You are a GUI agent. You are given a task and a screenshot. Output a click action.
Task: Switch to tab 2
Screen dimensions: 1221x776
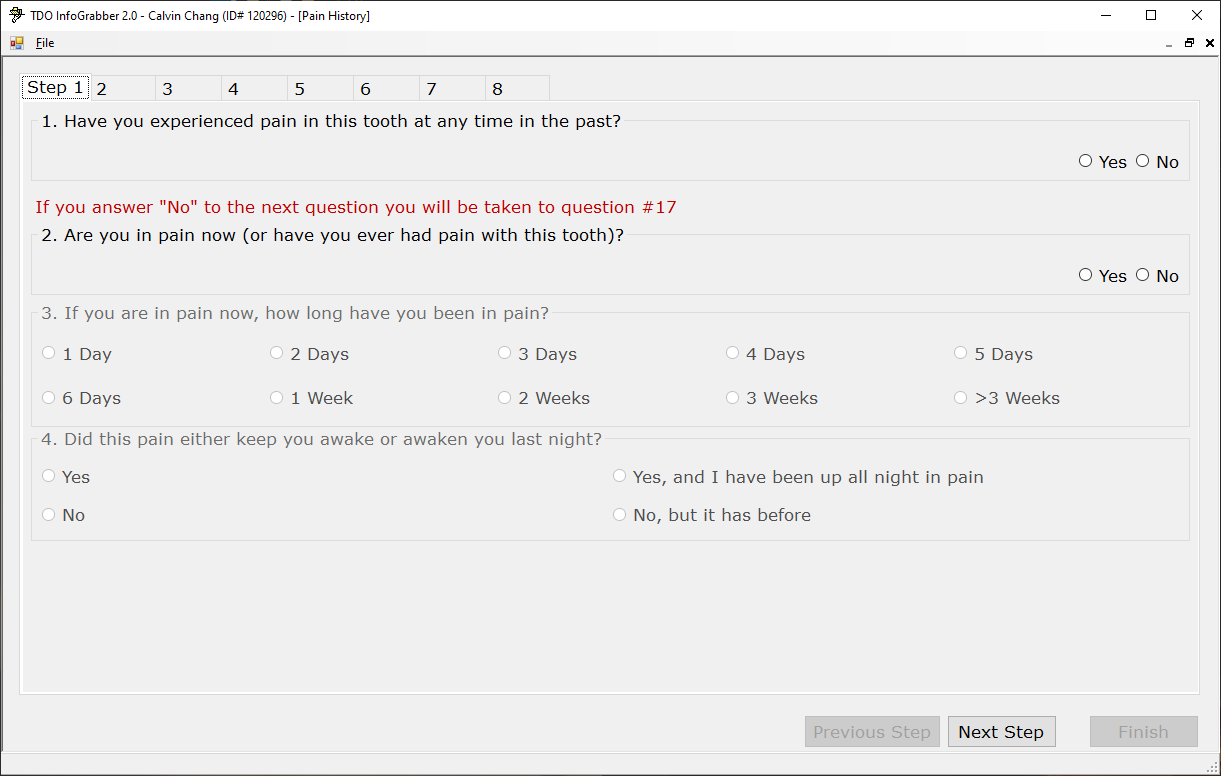[x=102, y=89]
